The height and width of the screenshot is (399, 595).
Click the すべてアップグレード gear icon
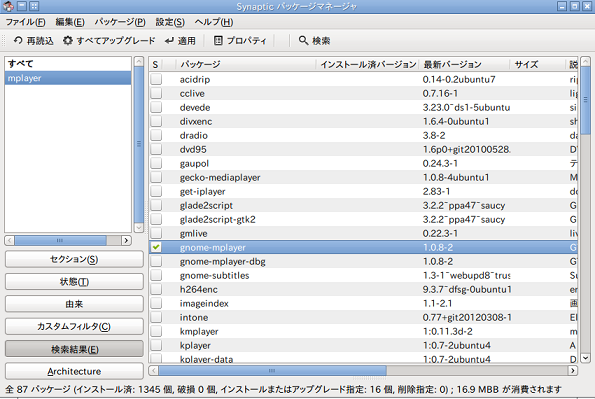point(68,40)
